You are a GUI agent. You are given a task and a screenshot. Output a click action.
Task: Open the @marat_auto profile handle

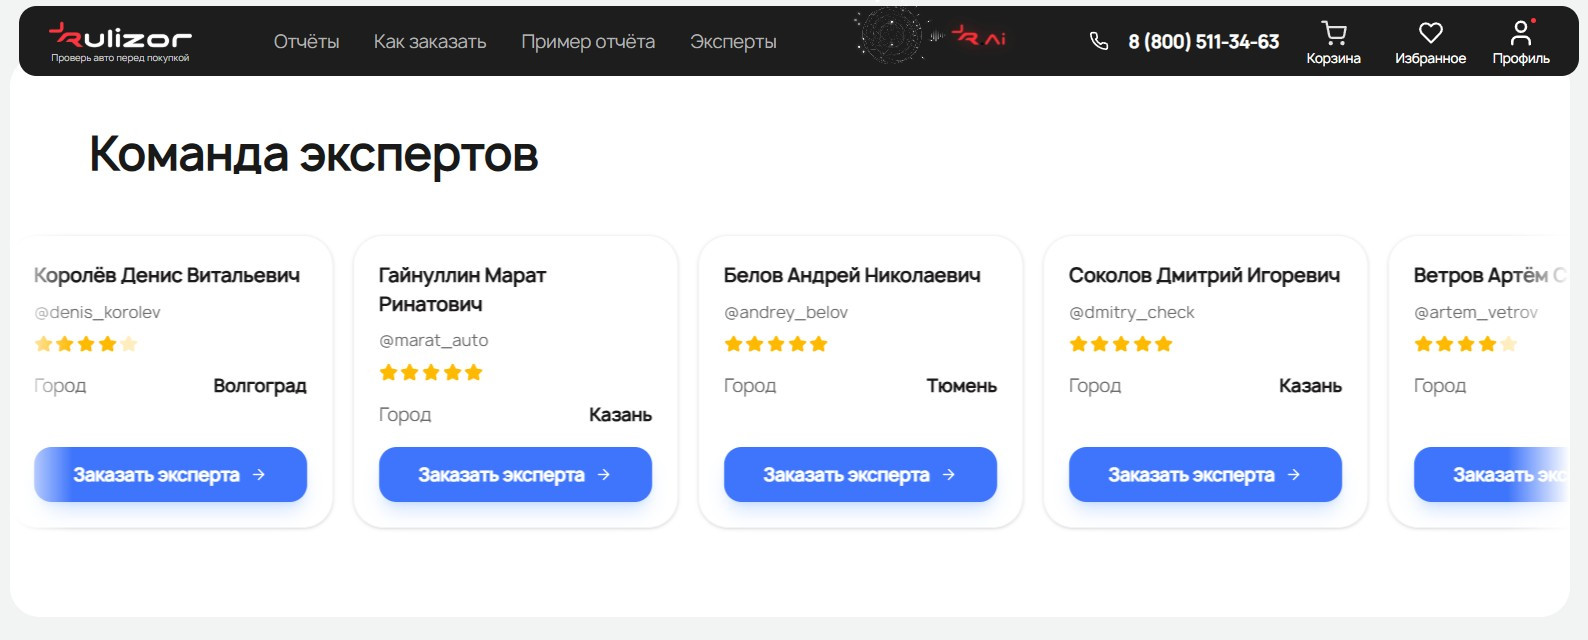click(434, 340)
